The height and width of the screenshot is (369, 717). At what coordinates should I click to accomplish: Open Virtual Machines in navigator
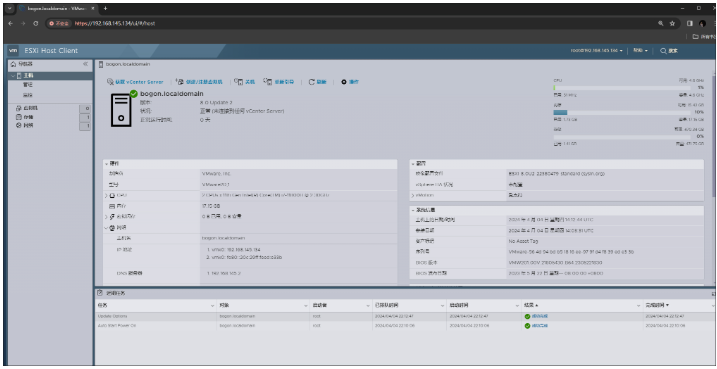(x=27, y=108)
